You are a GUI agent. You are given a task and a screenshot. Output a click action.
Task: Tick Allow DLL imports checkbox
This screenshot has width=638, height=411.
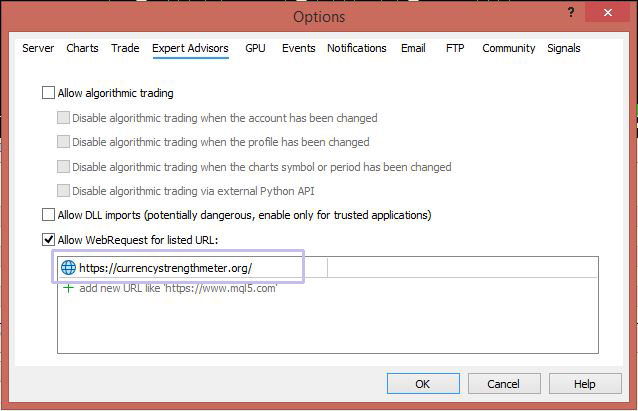[49, 215]
